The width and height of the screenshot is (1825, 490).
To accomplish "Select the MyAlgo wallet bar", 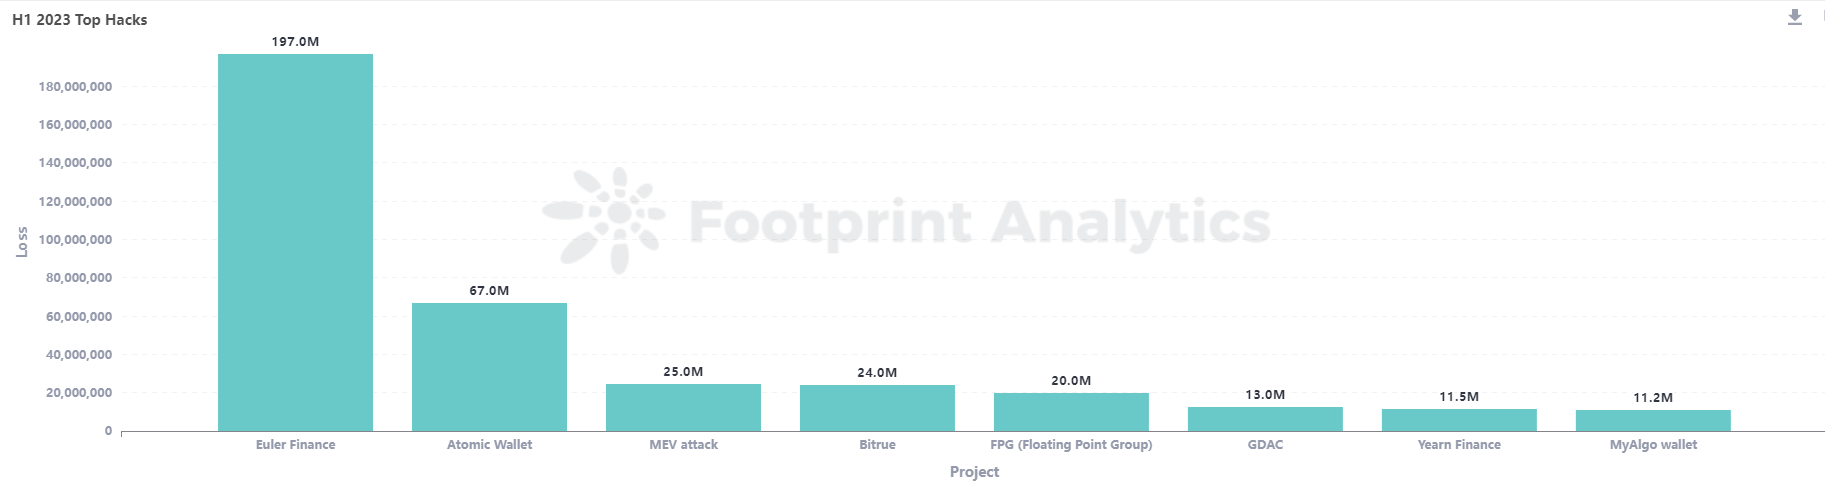I will pyautogui.click(x=1653, y=421).
